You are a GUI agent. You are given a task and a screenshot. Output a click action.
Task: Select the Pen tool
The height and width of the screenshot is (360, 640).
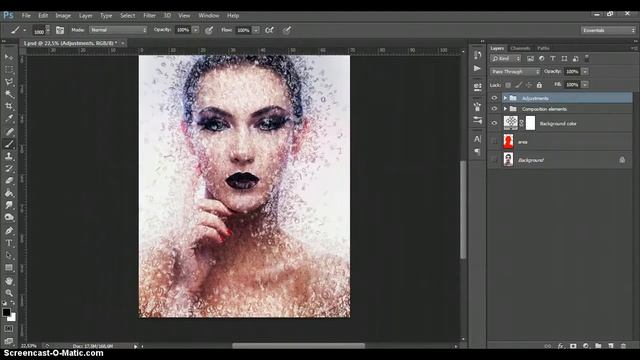[9, 231]
